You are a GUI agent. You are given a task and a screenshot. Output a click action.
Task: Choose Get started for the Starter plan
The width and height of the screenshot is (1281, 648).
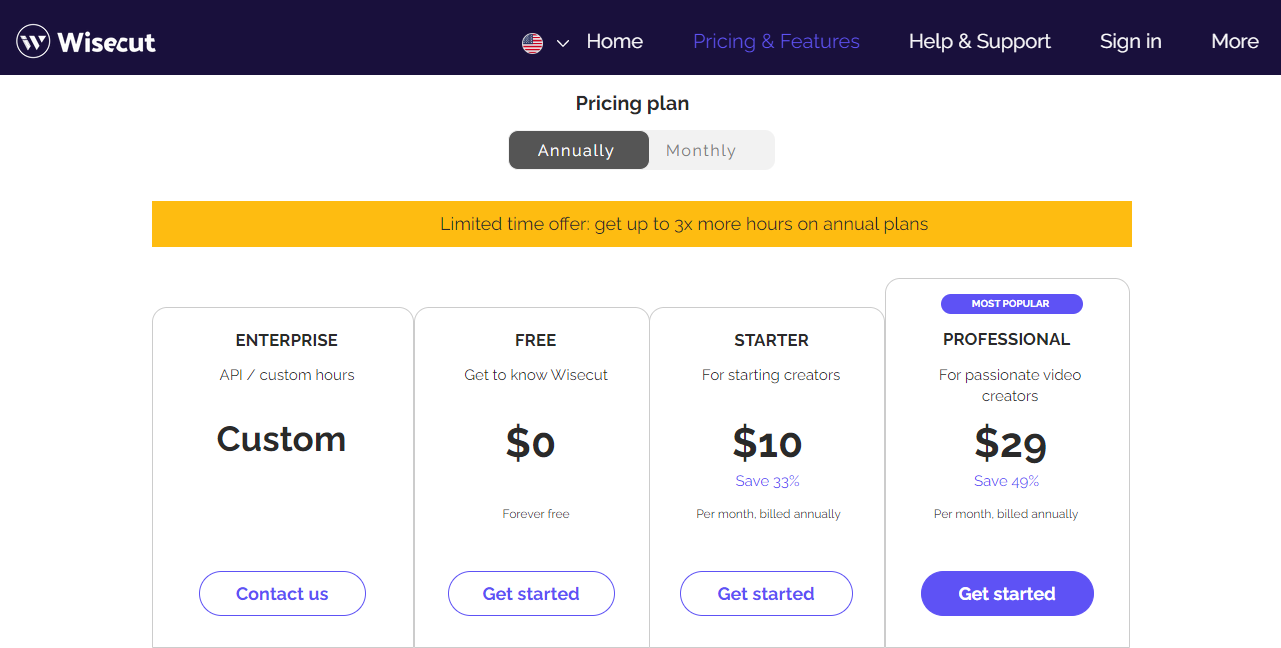tap(766, 593)
